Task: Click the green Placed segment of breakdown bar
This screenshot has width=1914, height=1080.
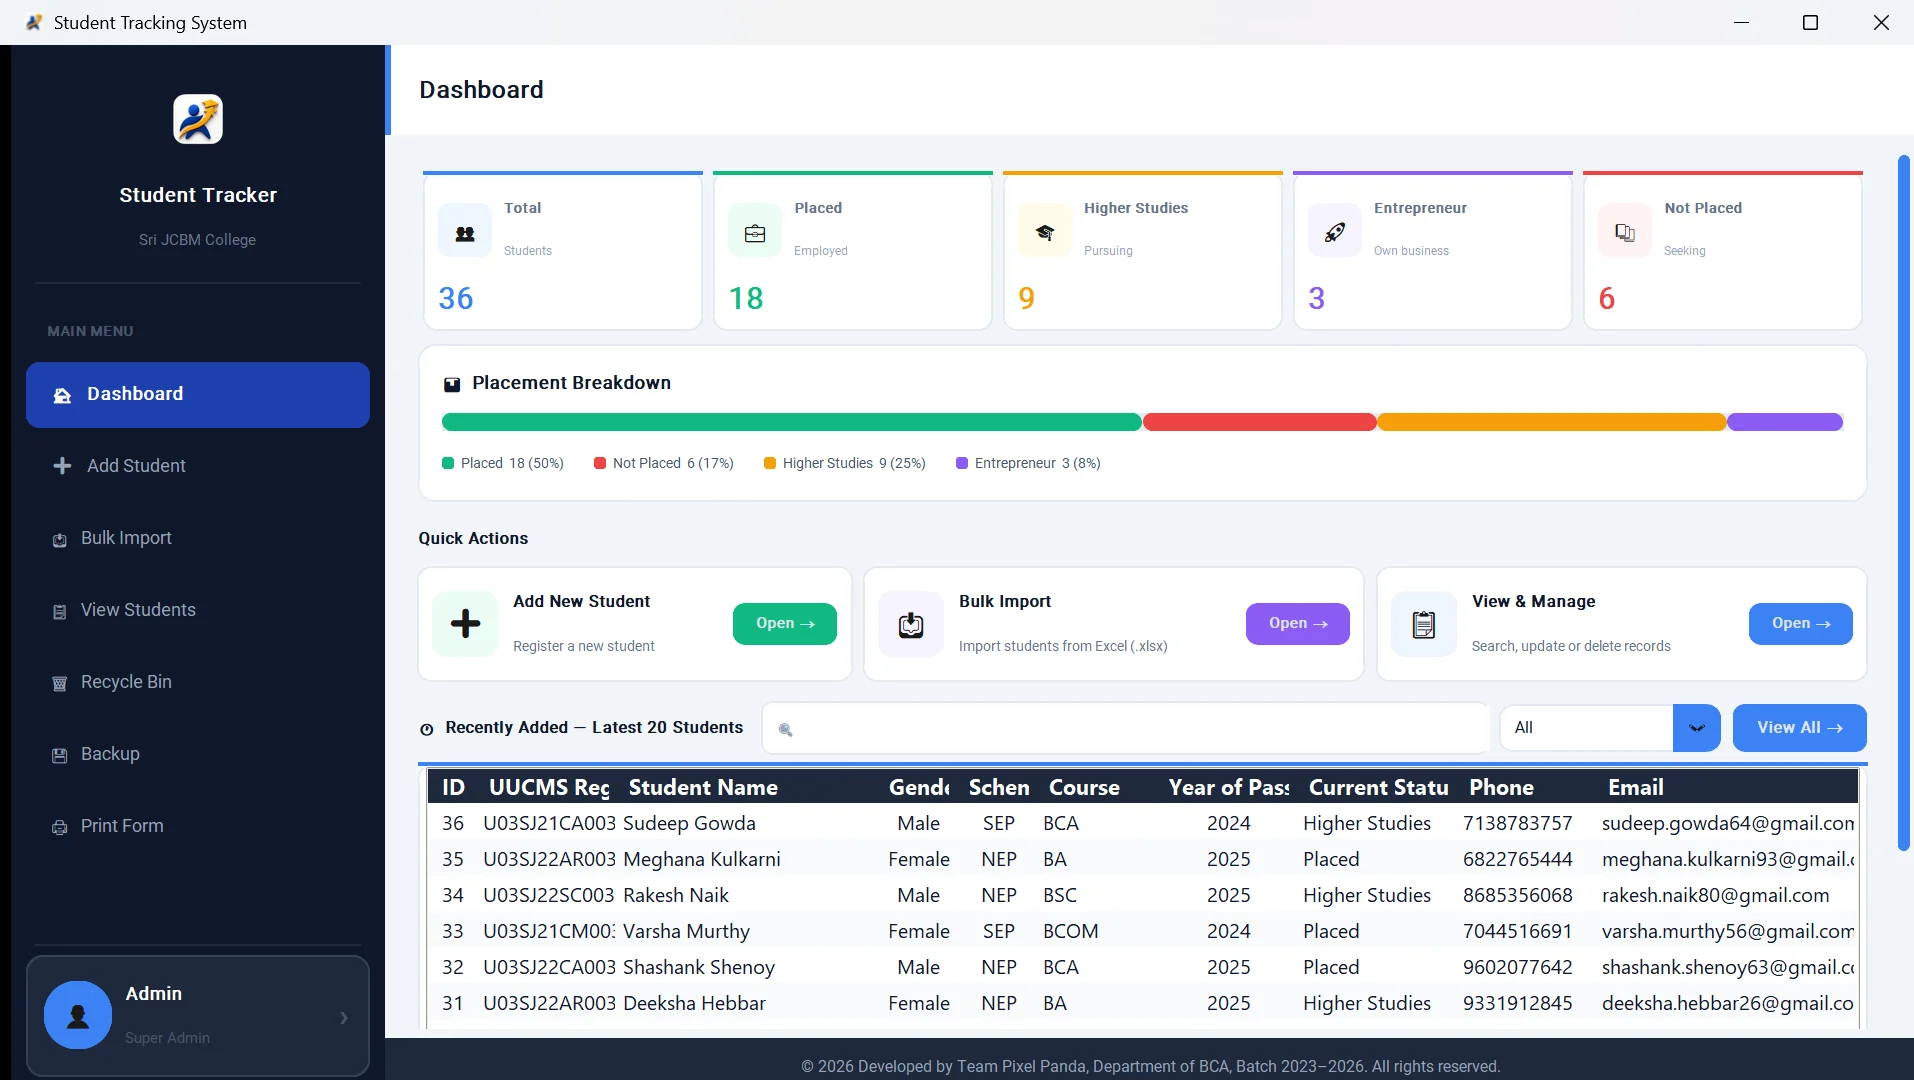Action: [792, 422]
